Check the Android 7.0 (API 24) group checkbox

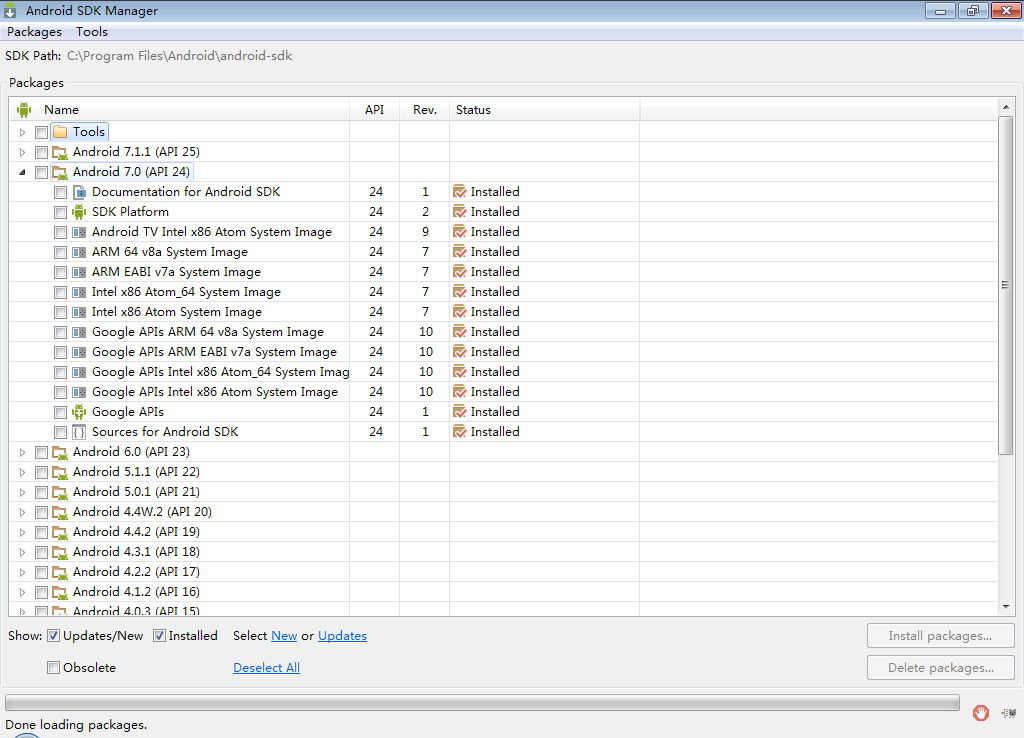41,172
